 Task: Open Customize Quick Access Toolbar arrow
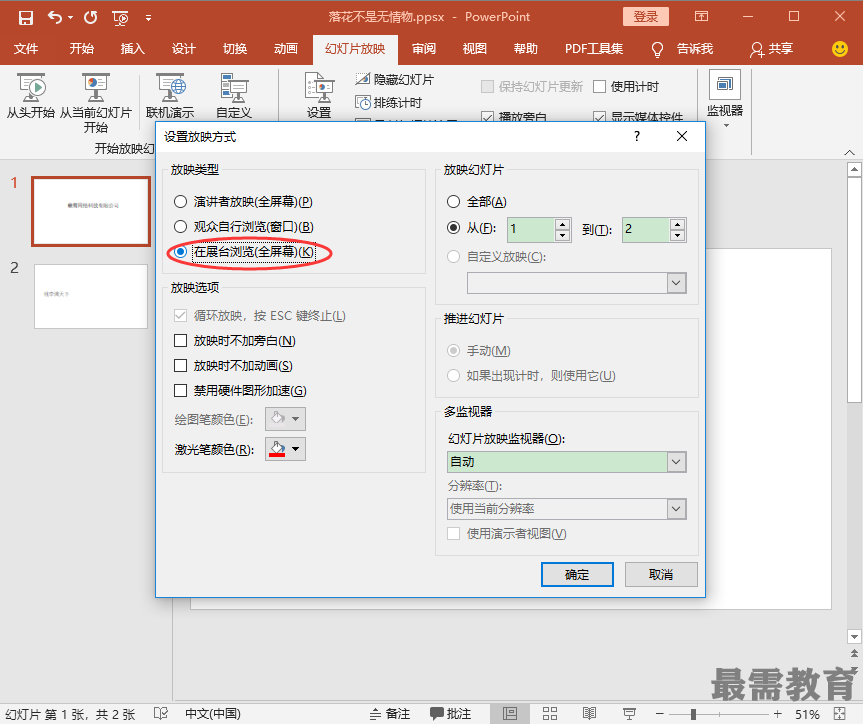pyautogui.click(x=149, y=18)
